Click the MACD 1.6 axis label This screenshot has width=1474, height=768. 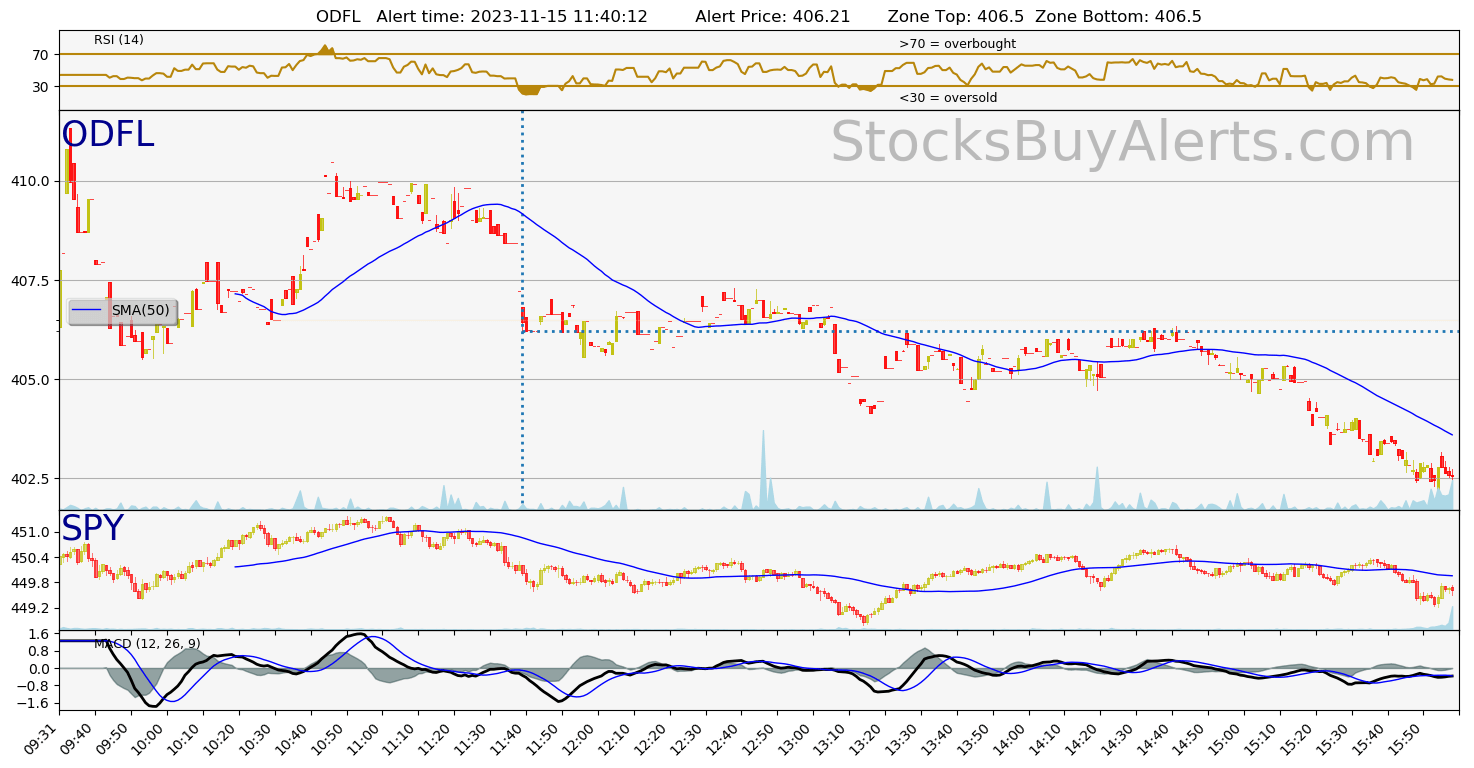coord(41,634)
